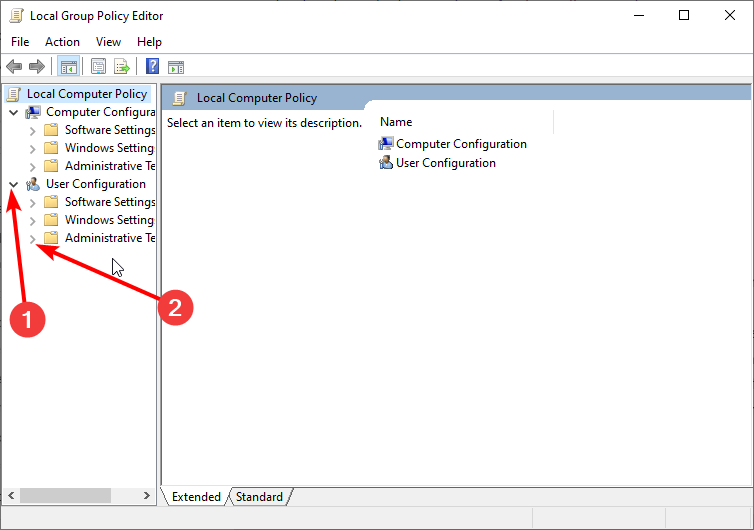Switch to the Standard tab
Image resolution: width=754 pixels, height=530 pixels.
pos(259,496)
